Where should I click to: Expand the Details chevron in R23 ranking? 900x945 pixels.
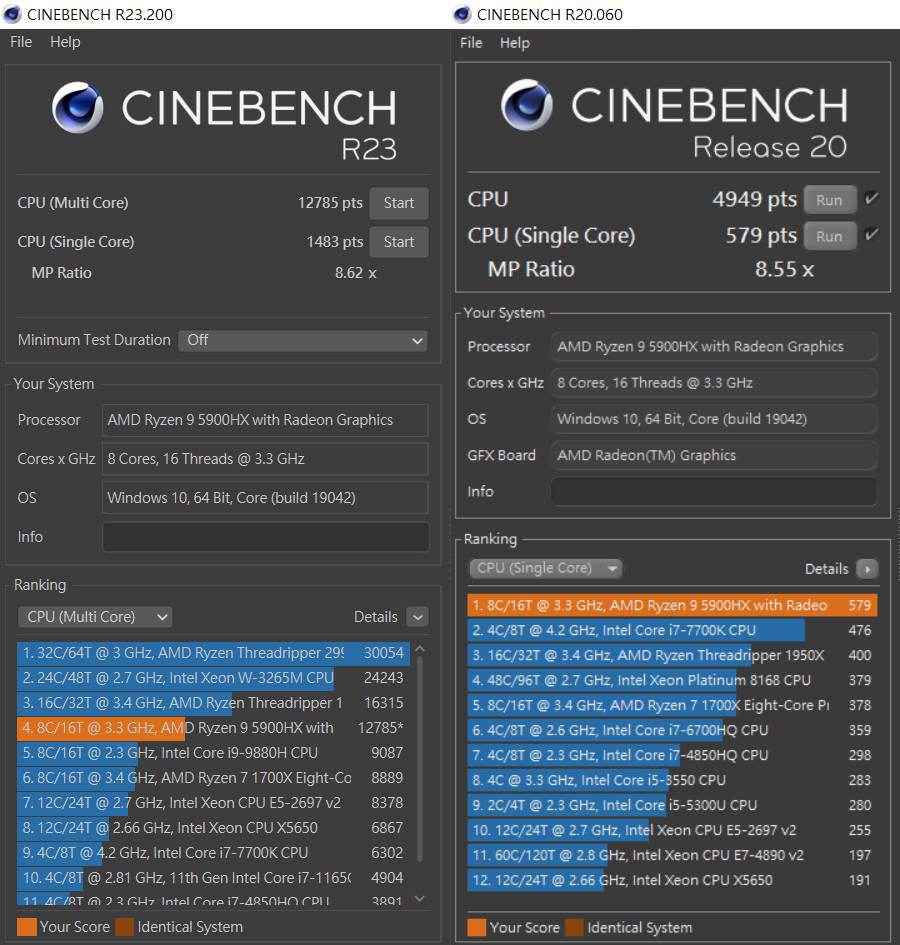[x=417, y=617]
